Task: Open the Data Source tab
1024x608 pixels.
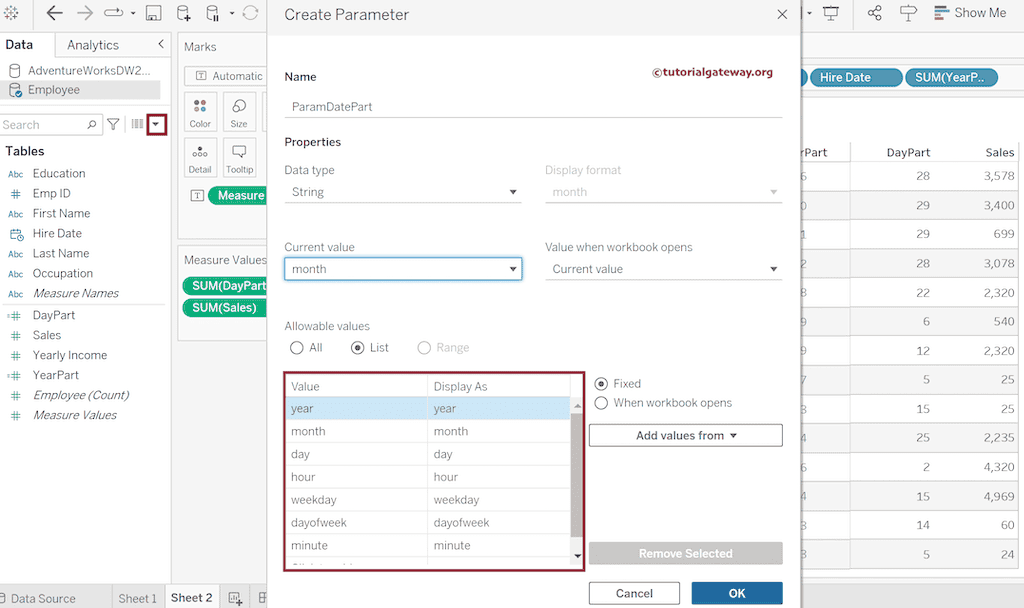Action: [38, 598]
